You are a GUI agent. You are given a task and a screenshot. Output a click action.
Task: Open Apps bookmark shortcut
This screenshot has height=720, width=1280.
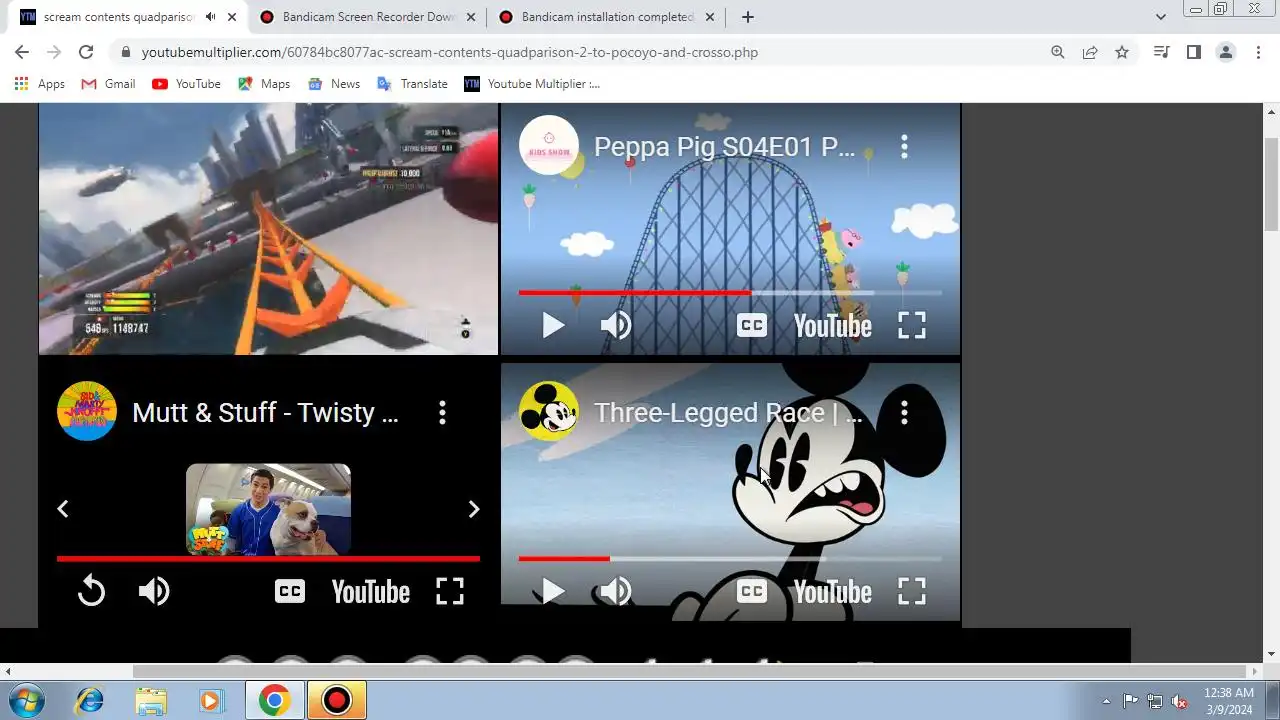coord(40,84)
